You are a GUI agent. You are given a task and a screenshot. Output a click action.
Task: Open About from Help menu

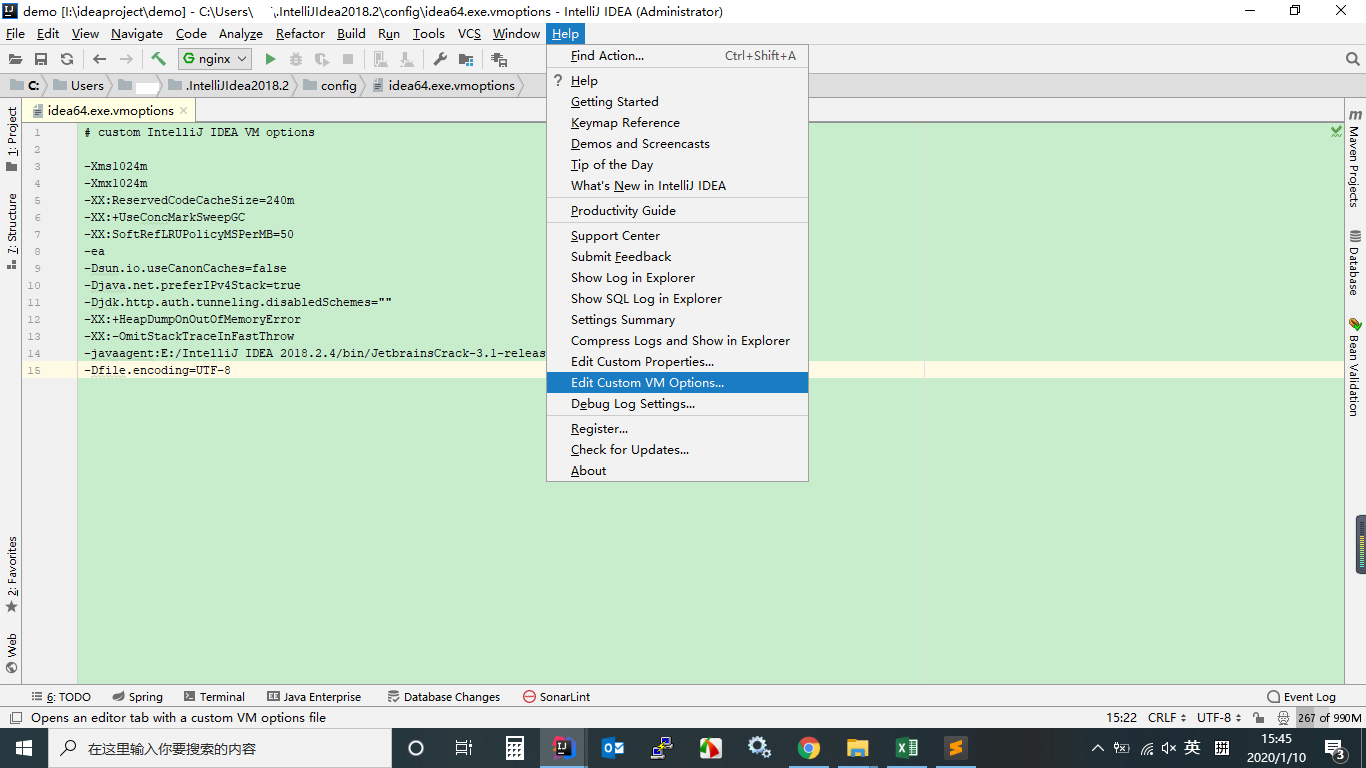(677, 471)
